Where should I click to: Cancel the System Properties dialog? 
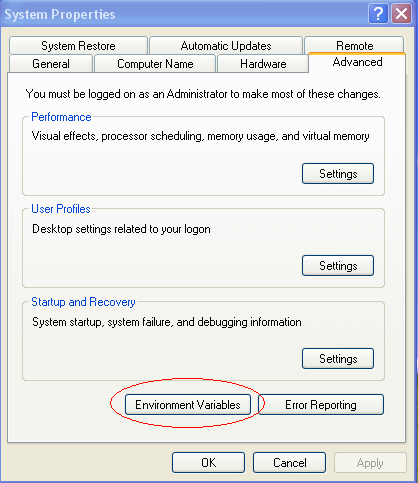(289, 463)
